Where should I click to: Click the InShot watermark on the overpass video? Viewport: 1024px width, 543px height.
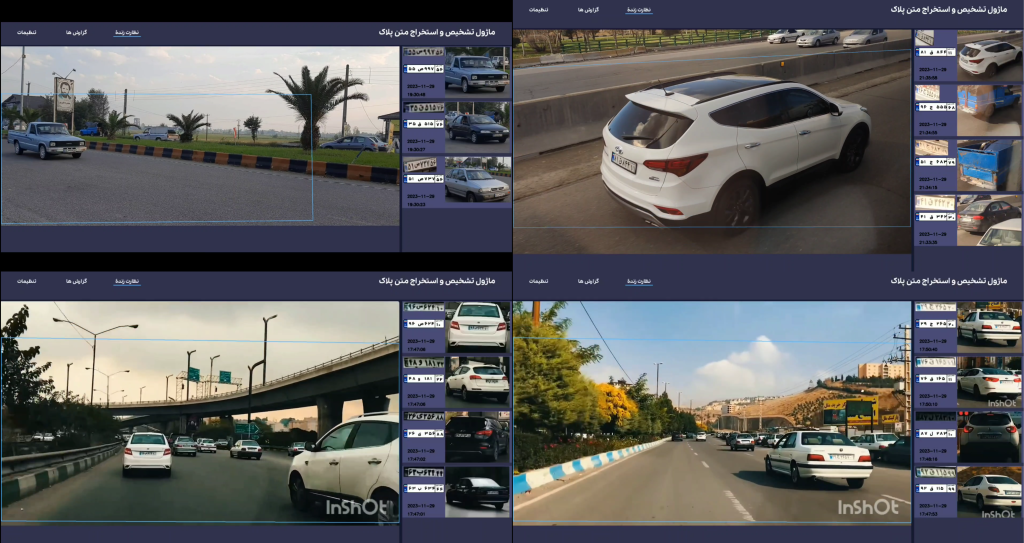[357, 507]
